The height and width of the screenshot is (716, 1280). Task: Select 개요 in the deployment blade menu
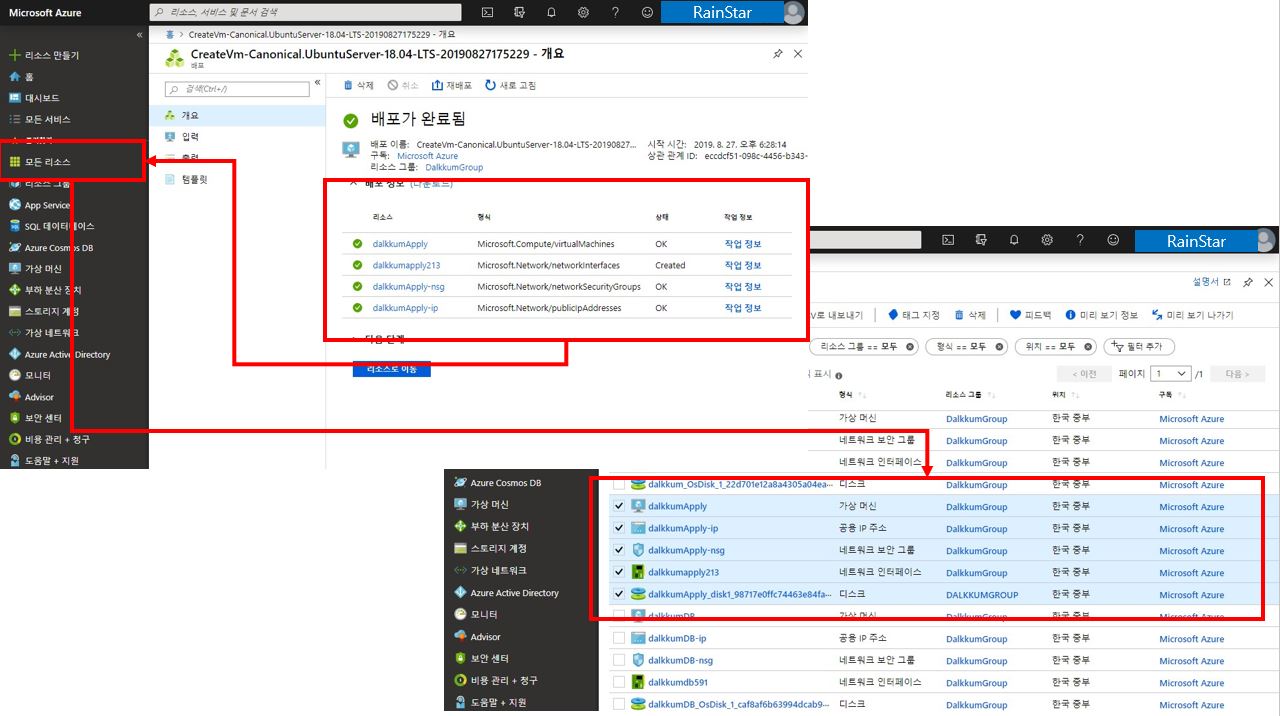238,115
